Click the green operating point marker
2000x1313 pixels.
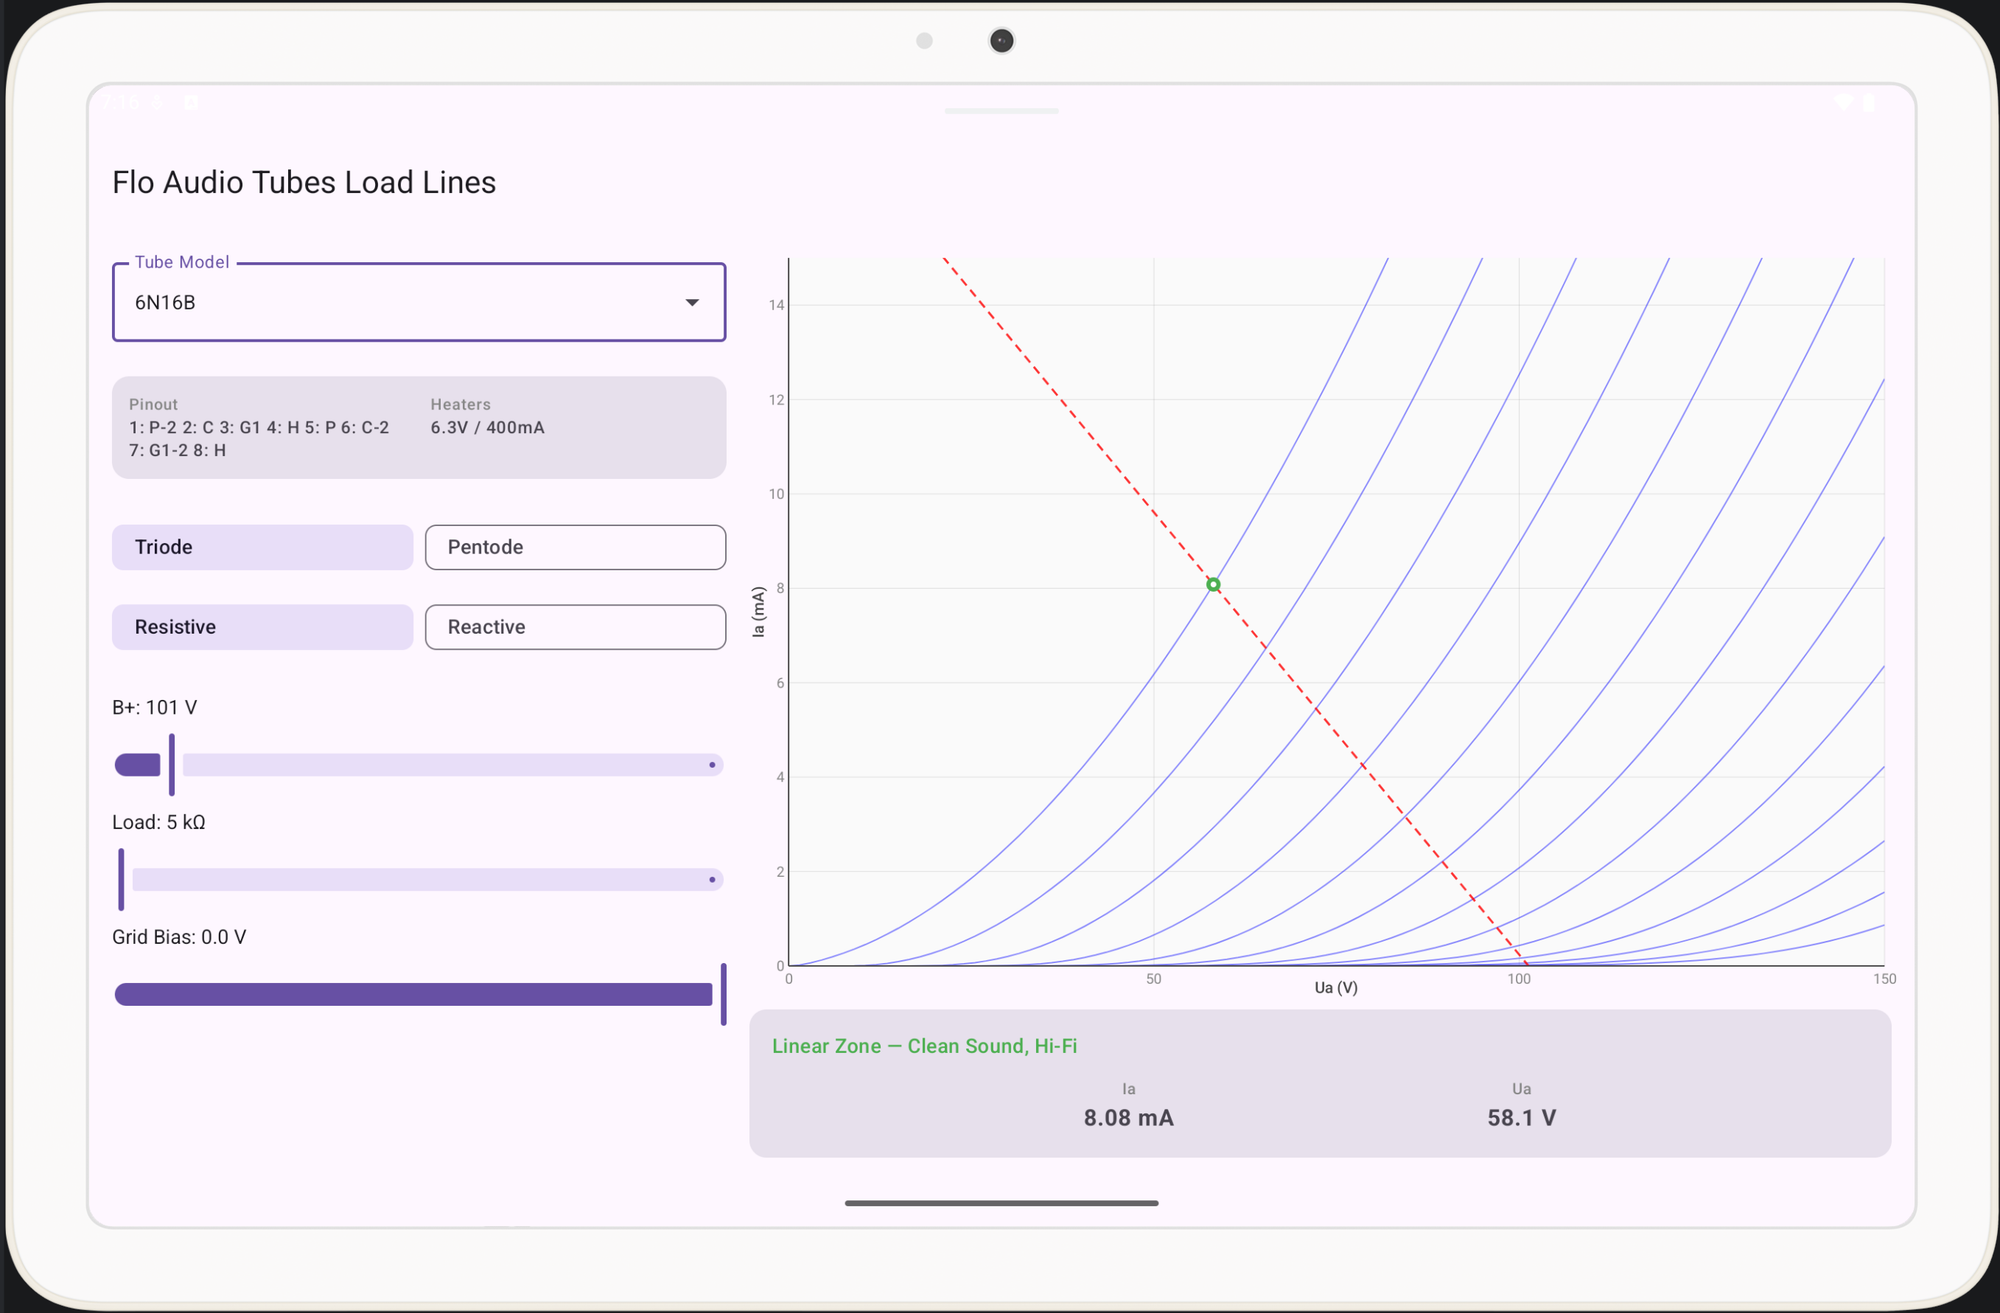point(1213,584)
